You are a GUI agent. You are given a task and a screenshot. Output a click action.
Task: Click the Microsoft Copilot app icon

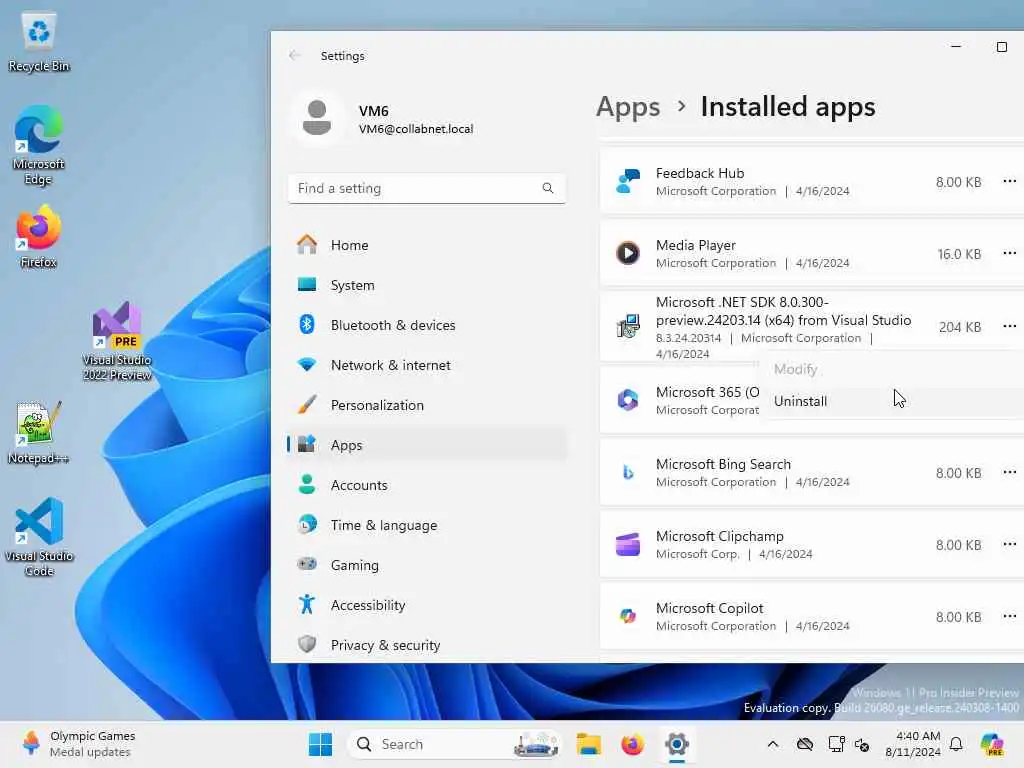[x=628, y=616]
